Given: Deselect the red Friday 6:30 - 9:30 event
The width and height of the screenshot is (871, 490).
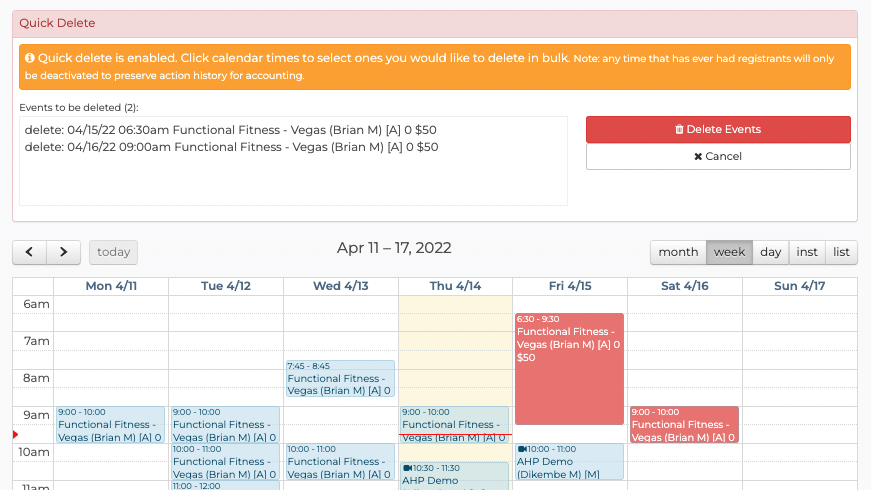Looking at the screenshot, I should click(569, 369).
